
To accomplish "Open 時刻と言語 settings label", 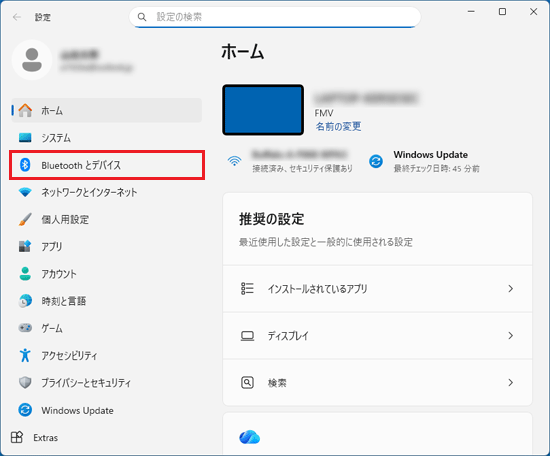I will [63, 301].
